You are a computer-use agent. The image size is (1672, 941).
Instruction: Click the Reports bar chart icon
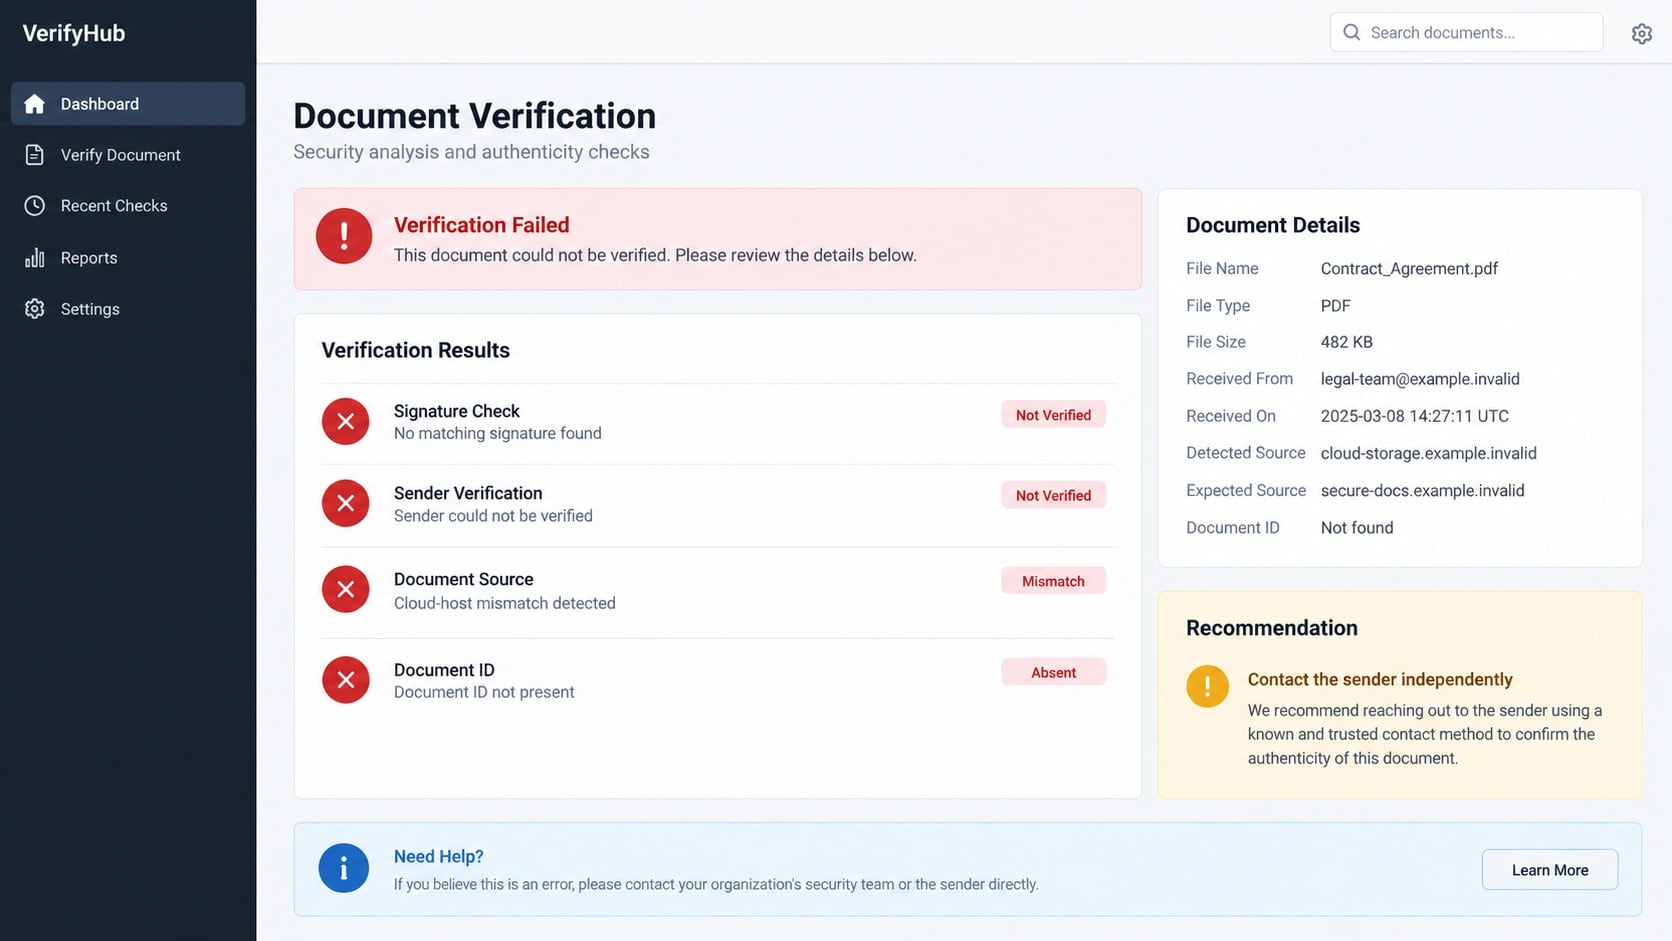35,258
